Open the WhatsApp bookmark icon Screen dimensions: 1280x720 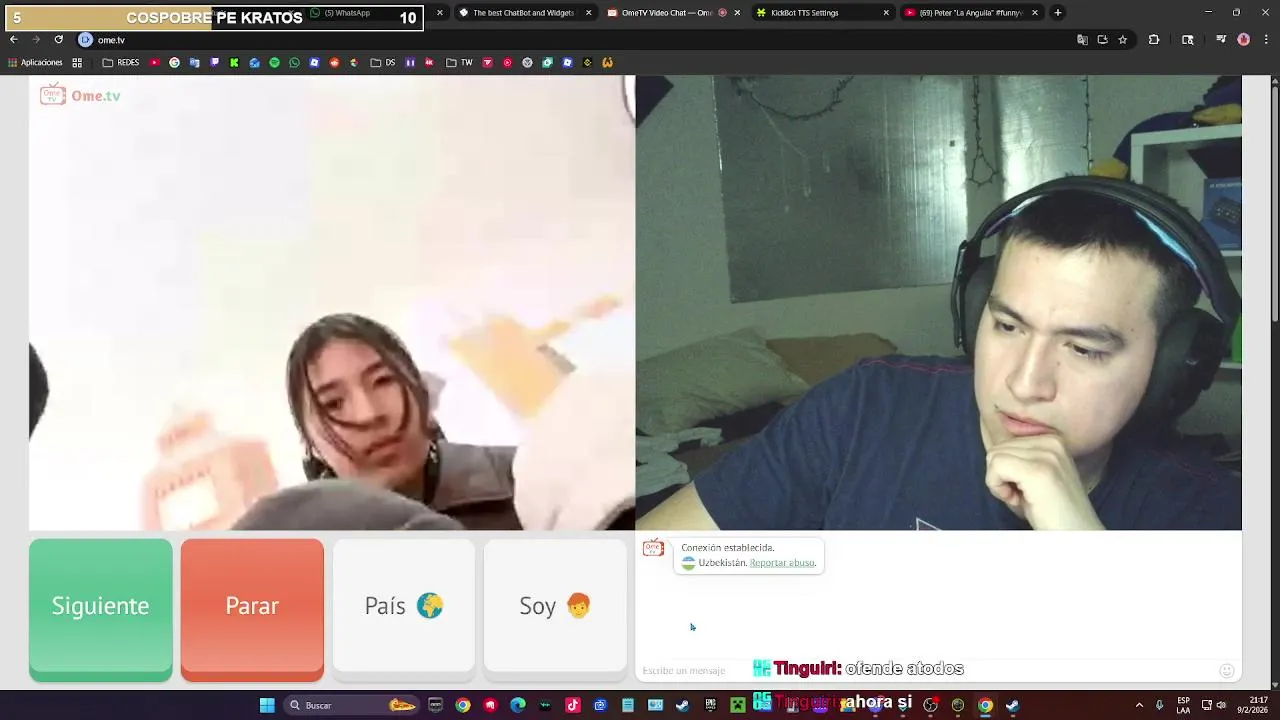click(294, 62)
